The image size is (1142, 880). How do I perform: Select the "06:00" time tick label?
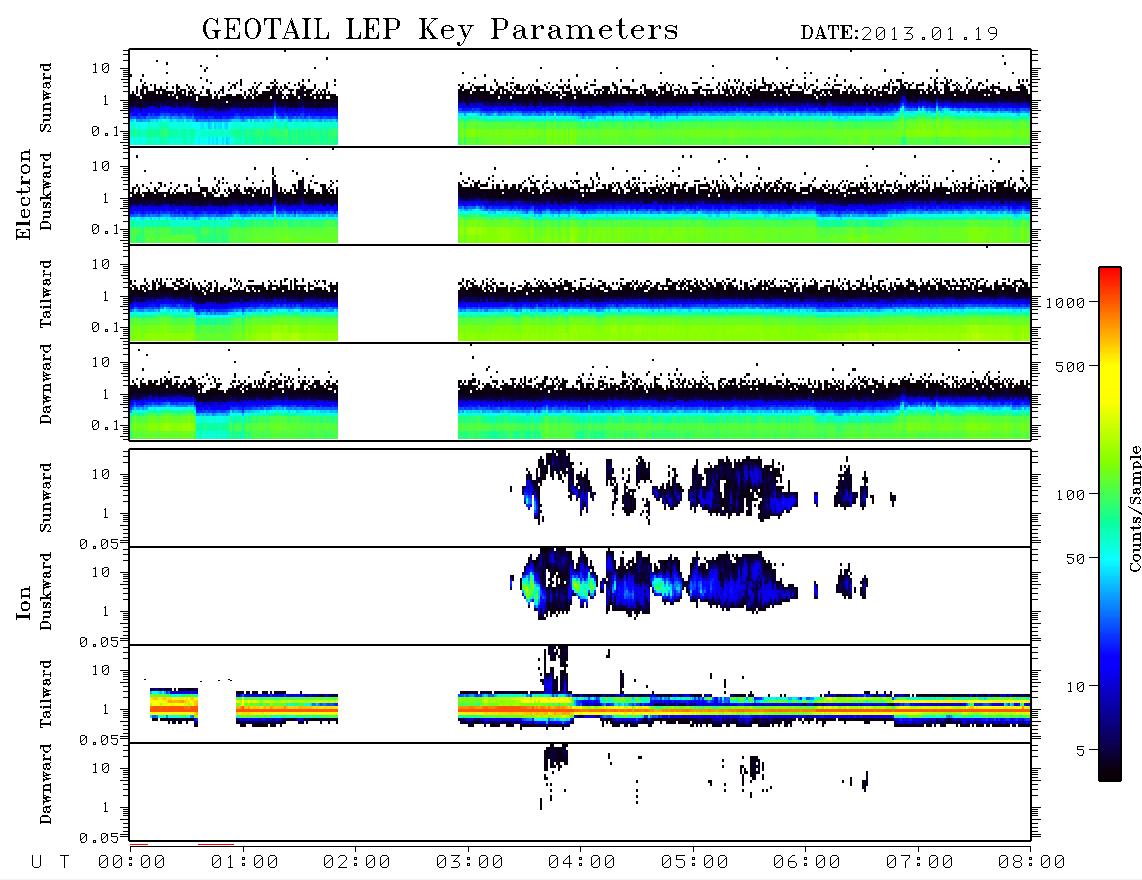[807, 862]
